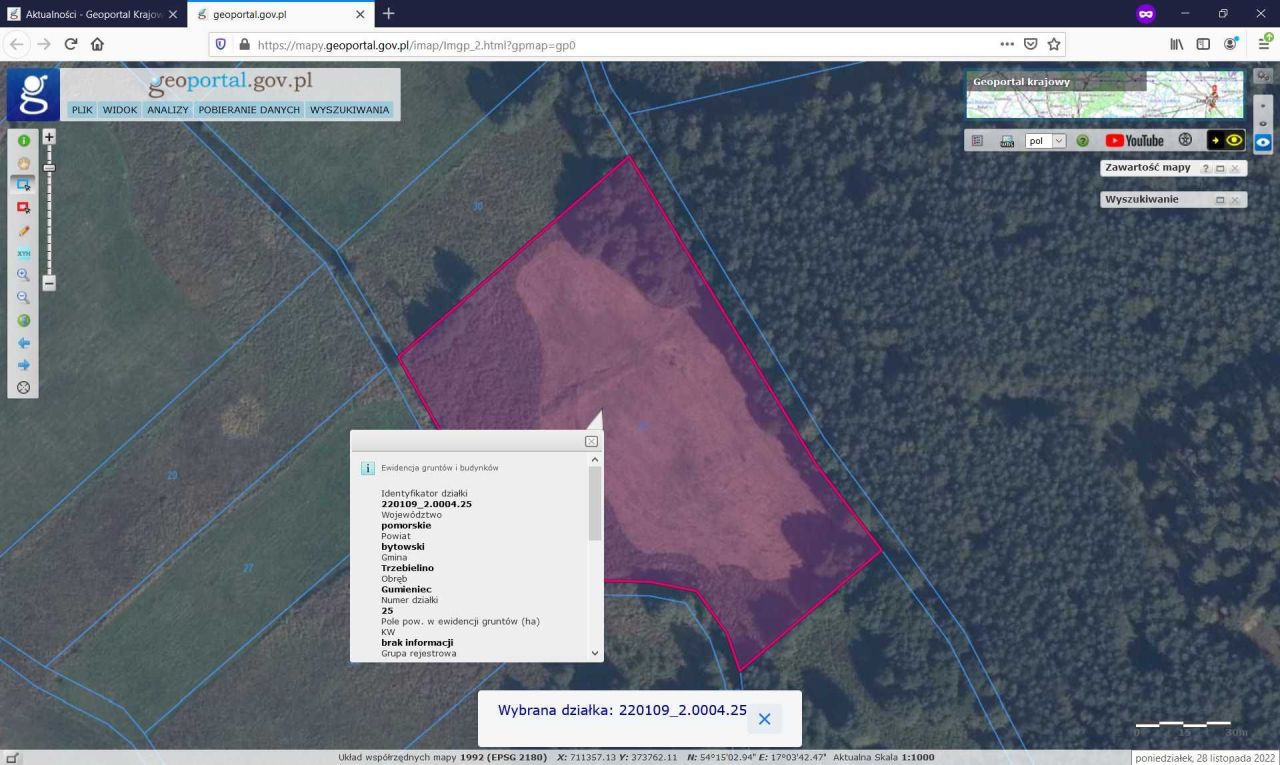Open the gears settings icon
This screenshot has height=765, width=1280.
pos(1264,77)
